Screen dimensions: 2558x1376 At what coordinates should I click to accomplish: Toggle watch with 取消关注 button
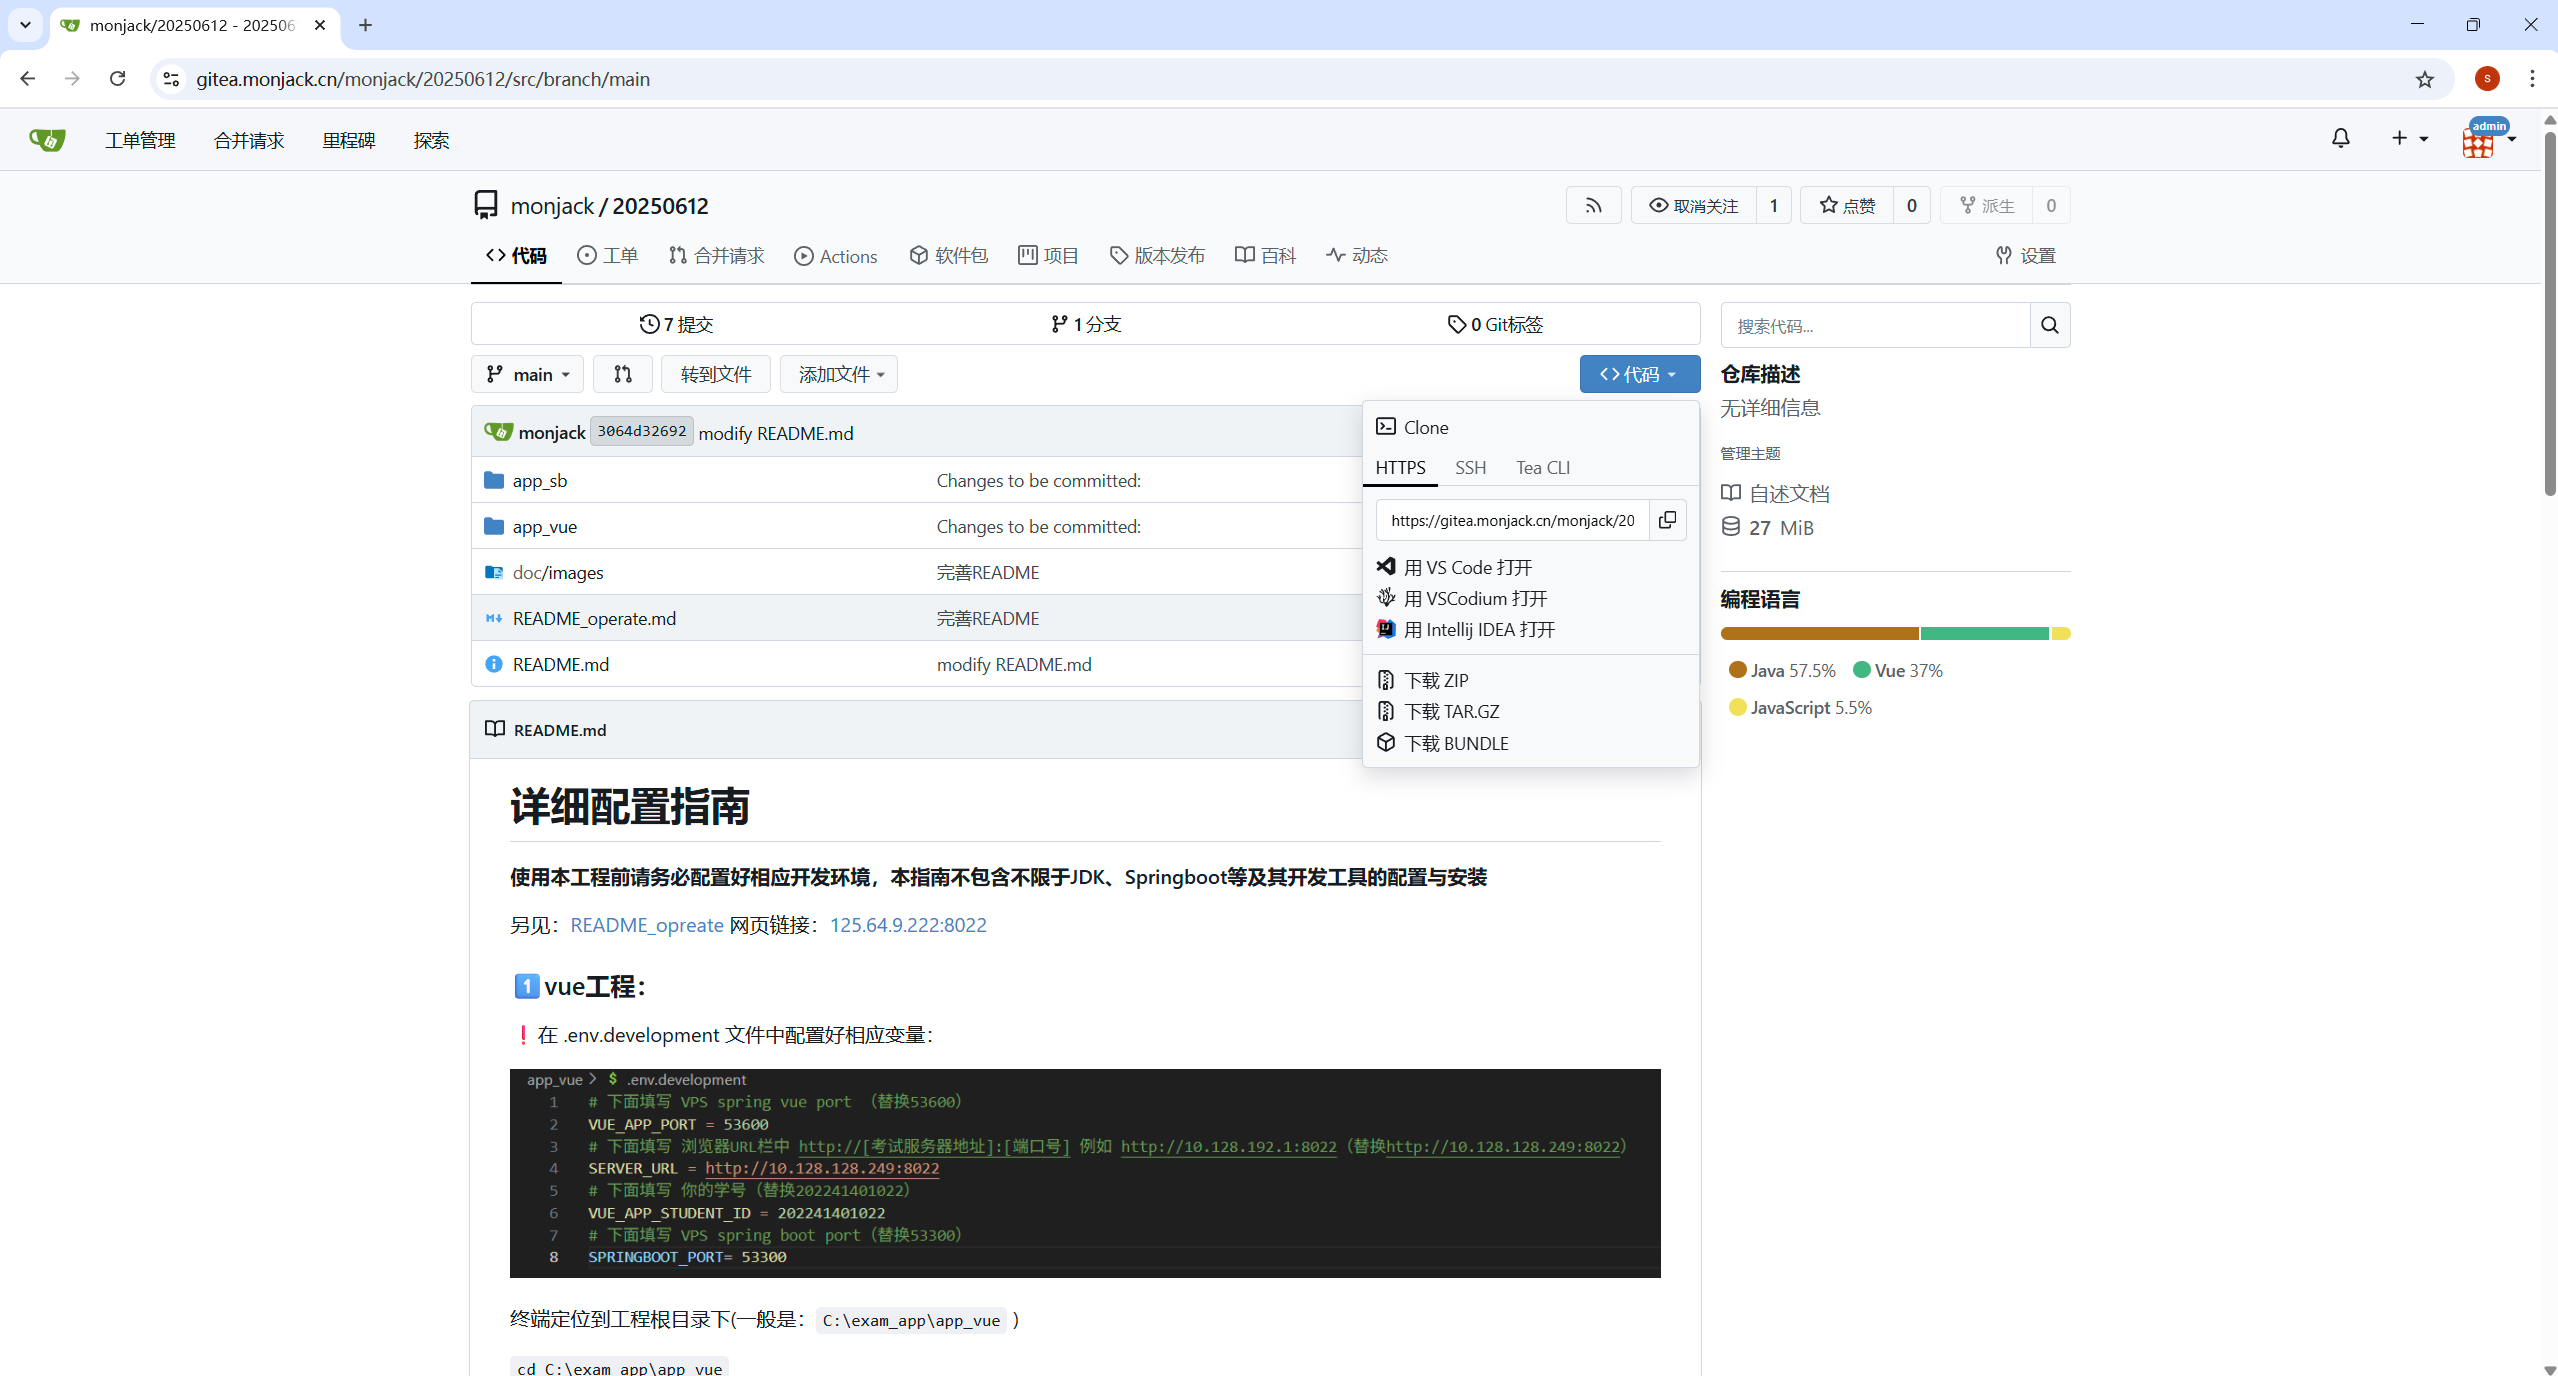click(x=1694, y=206)
